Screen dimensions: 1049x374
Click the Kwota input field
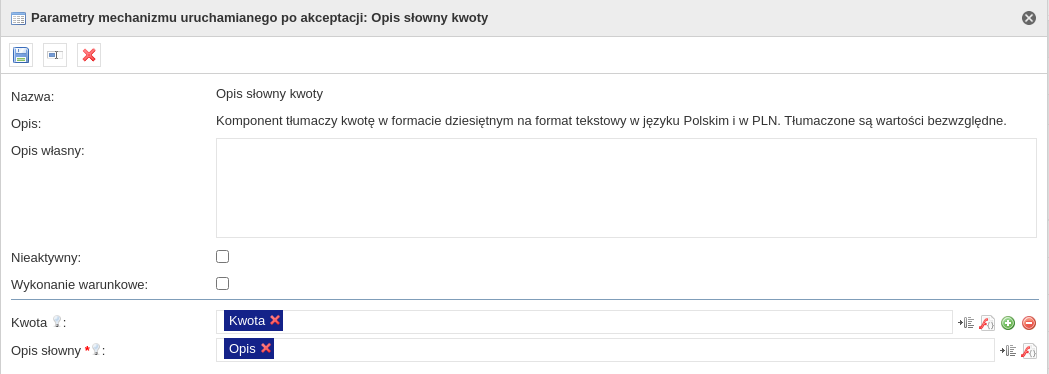[584, 322]
